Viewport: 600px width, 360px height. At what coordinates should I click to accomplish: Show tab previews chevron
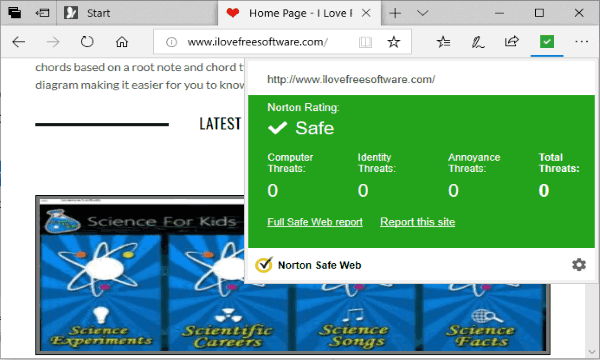click(422, 13)
